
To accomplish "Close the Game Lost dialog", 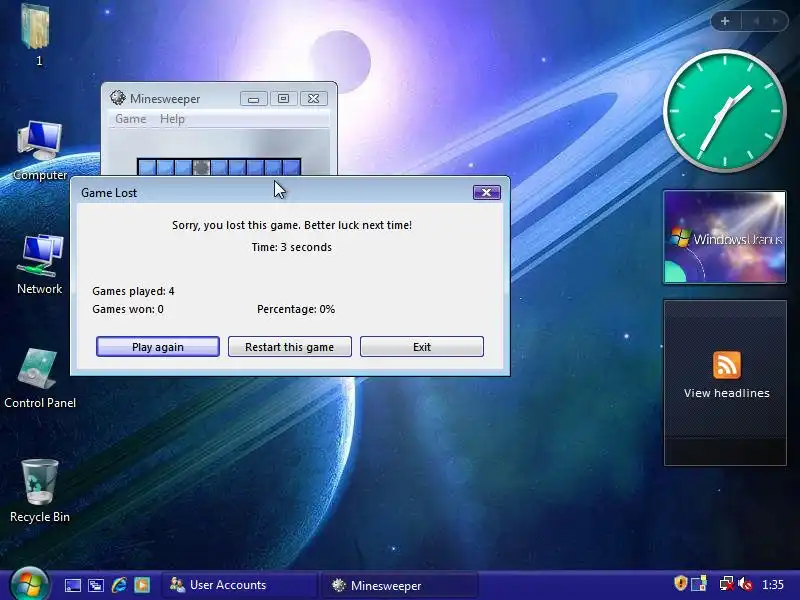I will tap(487, 192).
